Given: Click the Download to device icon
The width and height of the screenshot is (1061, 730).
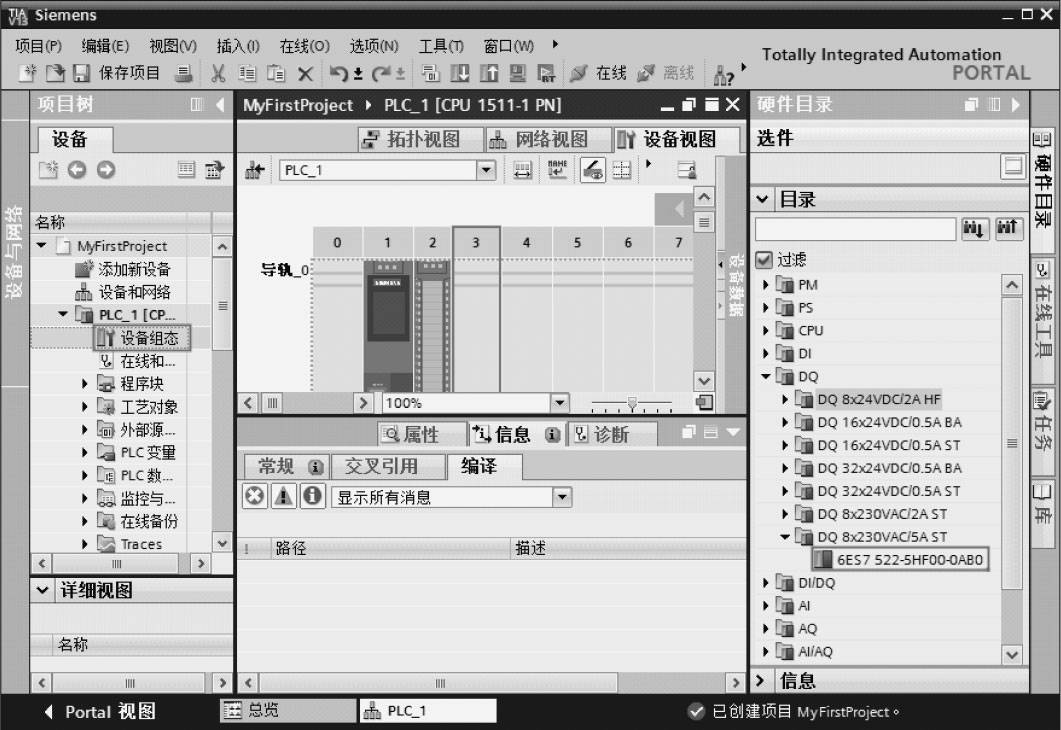Looking at the screenshot, I should pyautogui.click(x=459, y=73).
